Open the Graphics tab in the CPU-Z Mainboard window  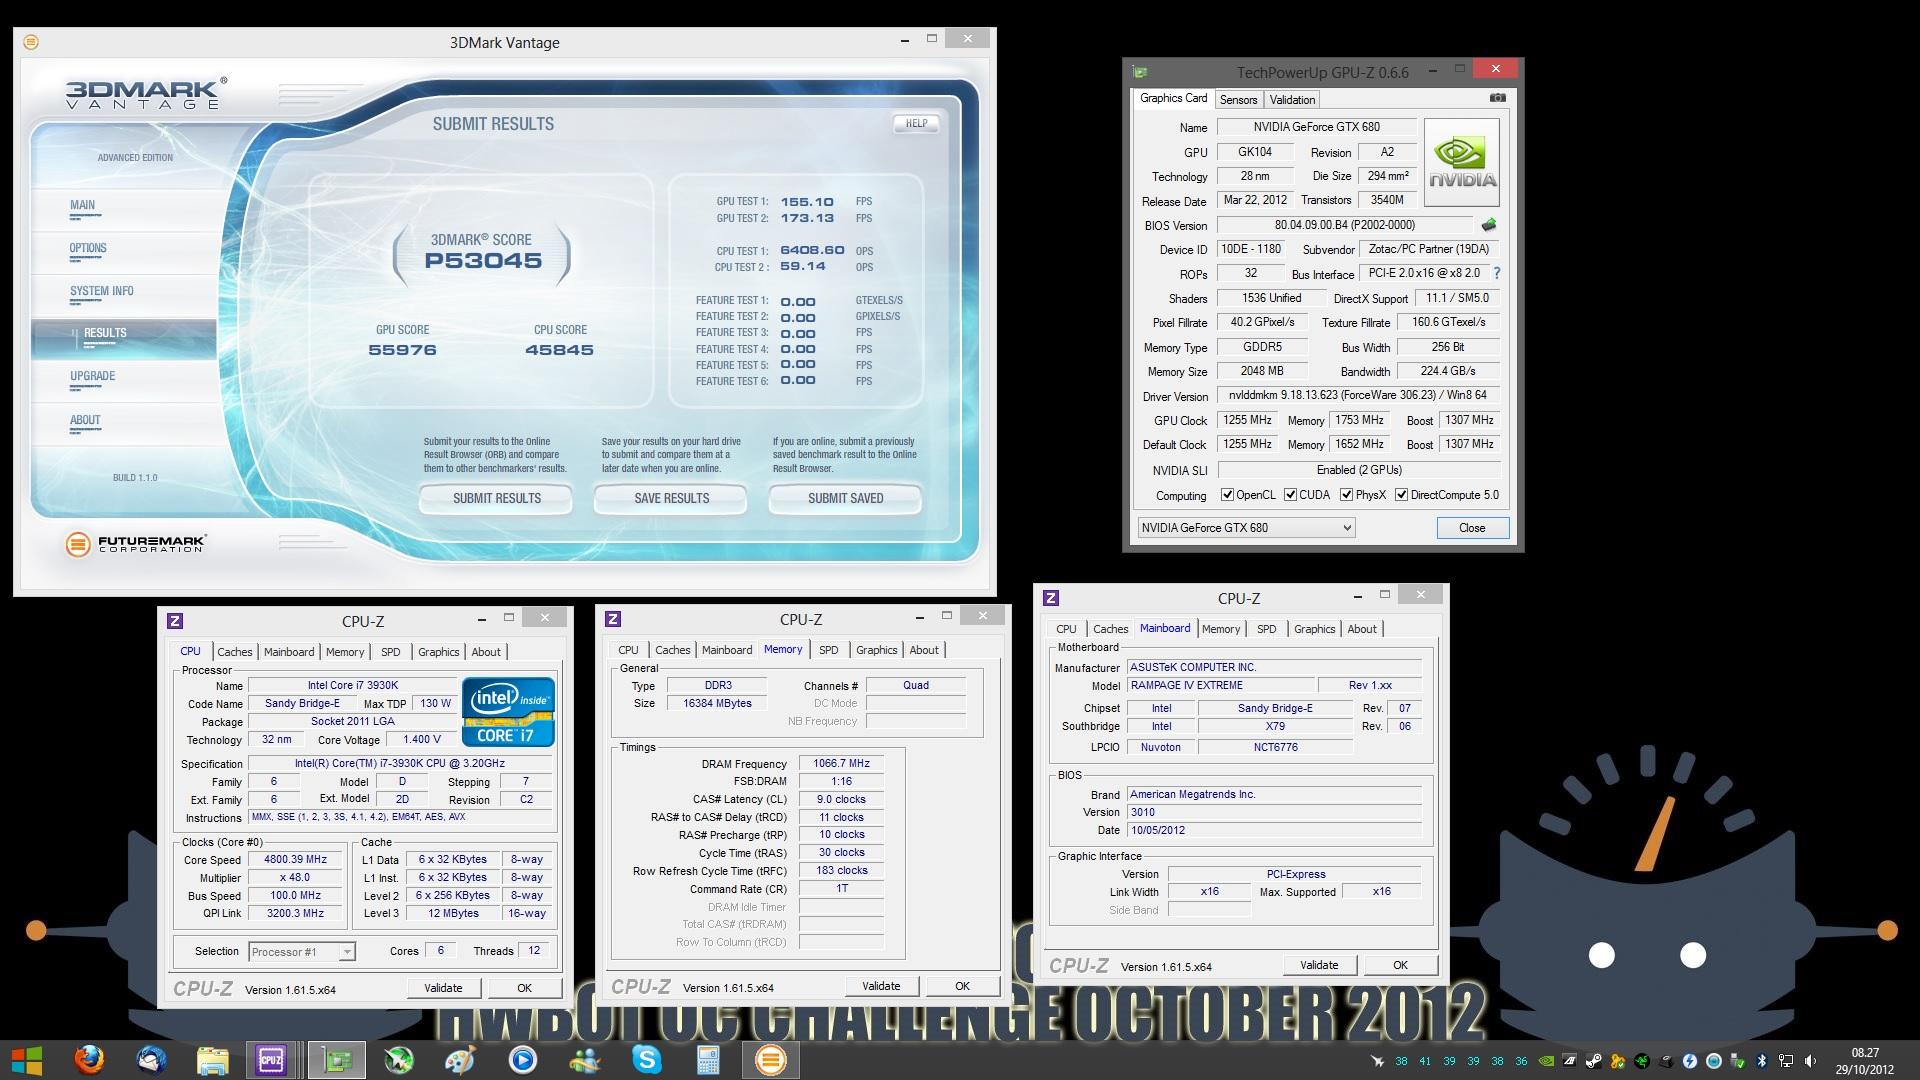[1314, 629]
